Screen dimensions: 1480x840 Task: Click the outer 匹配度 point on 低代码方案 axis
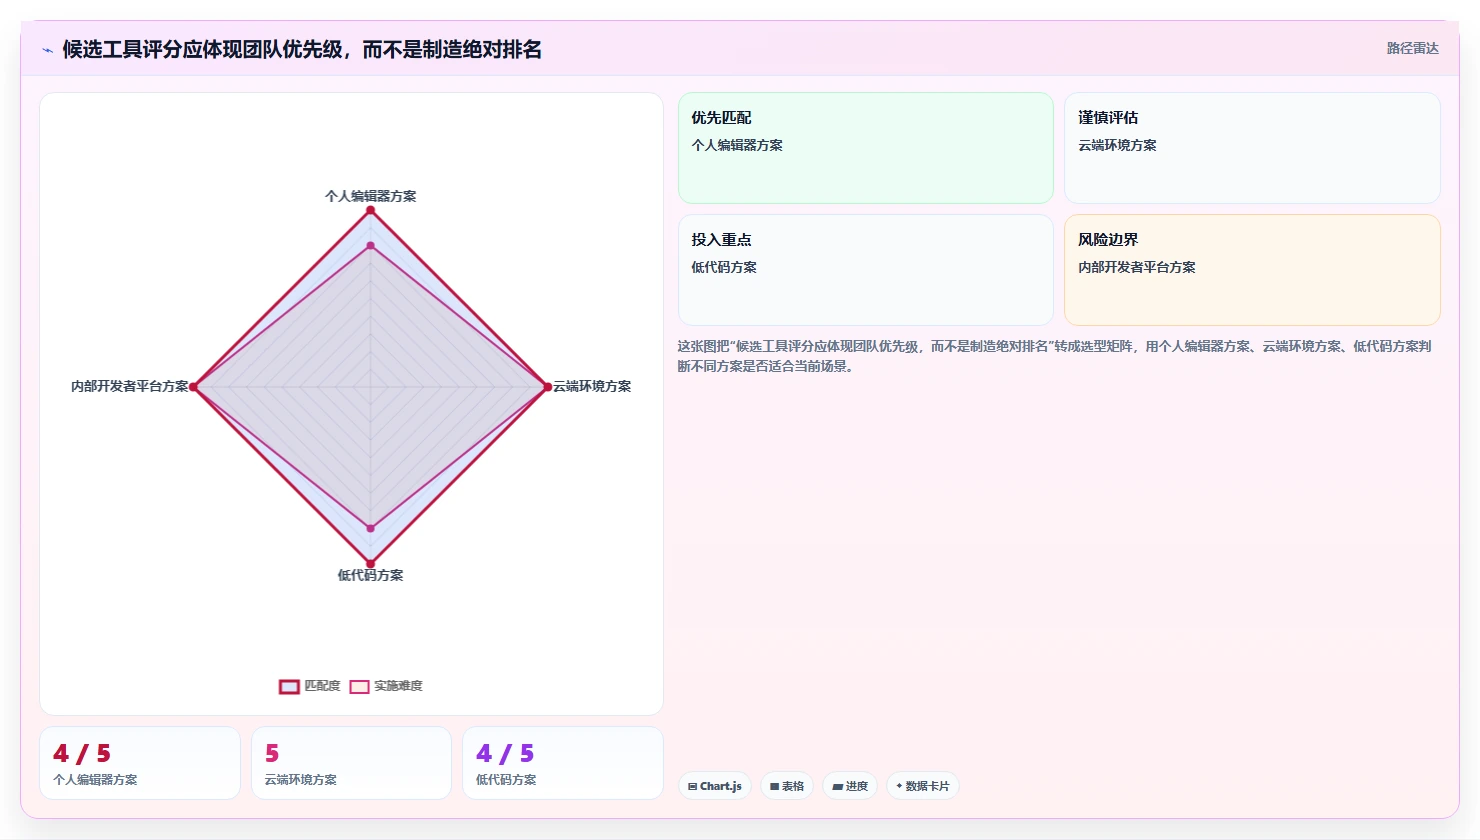point(370,563)
